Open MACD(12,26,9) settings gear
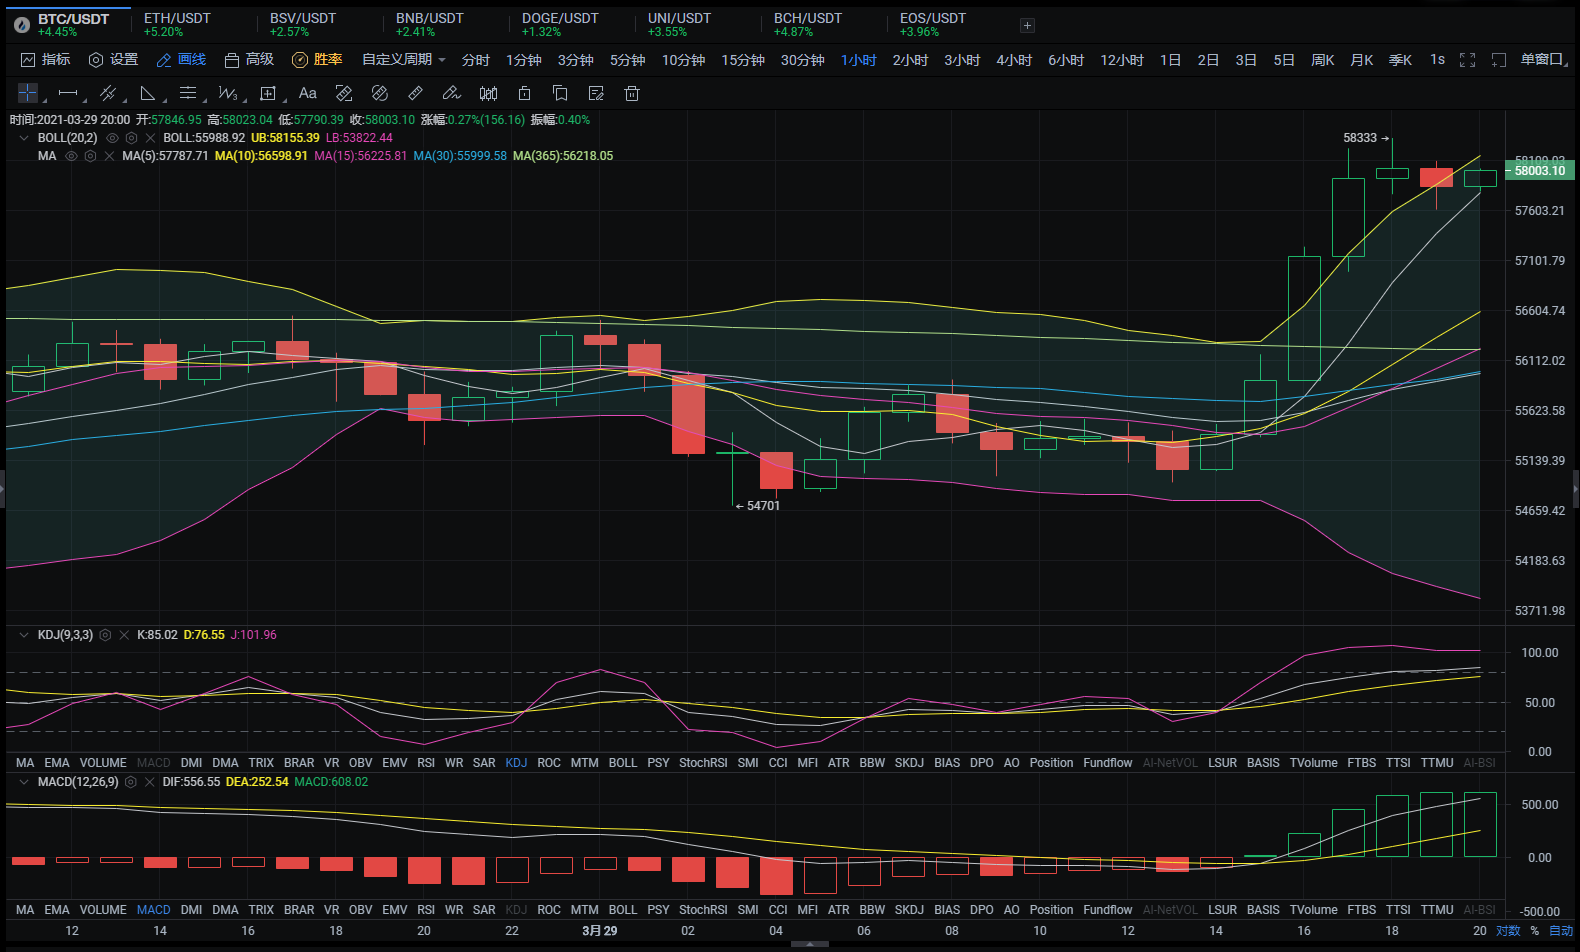Image resolution: width=1580 pixels, height=952 pixels. point(130,782)
